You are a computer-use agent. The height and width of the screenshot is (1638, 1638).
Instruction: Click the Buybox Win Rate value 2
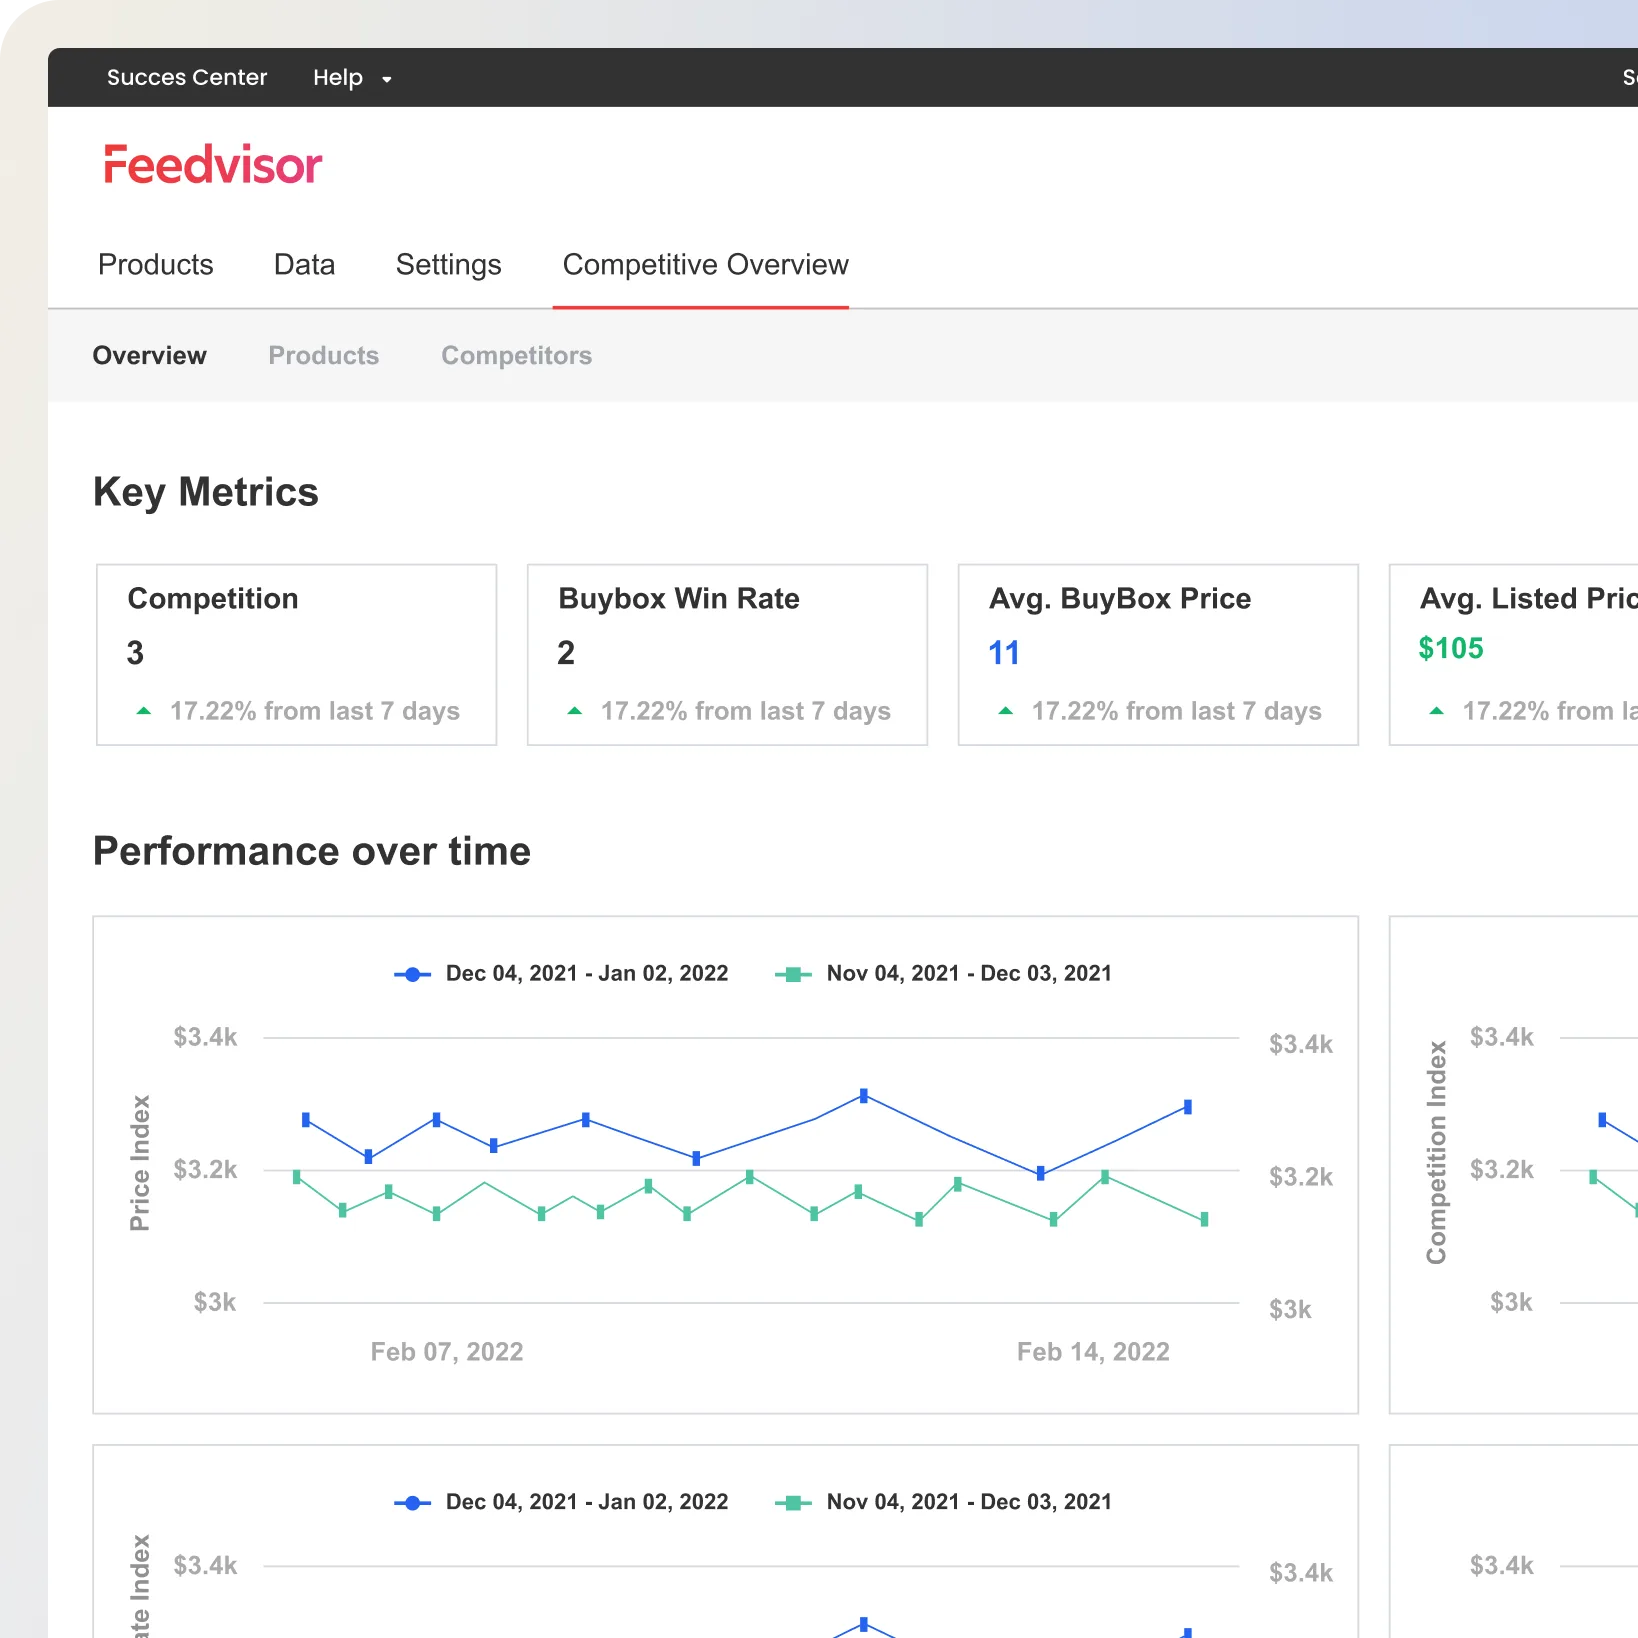coord(566,653)
